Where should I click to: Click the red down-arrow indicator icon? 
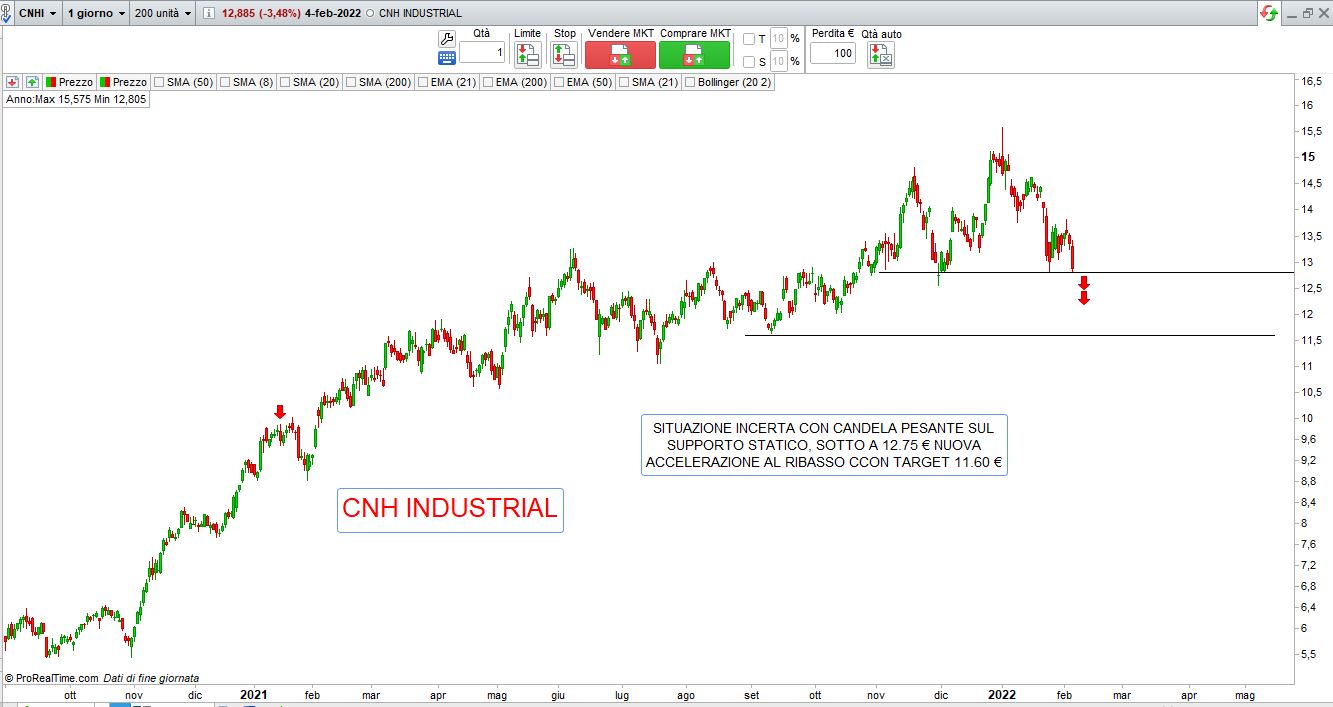[13, 82]
